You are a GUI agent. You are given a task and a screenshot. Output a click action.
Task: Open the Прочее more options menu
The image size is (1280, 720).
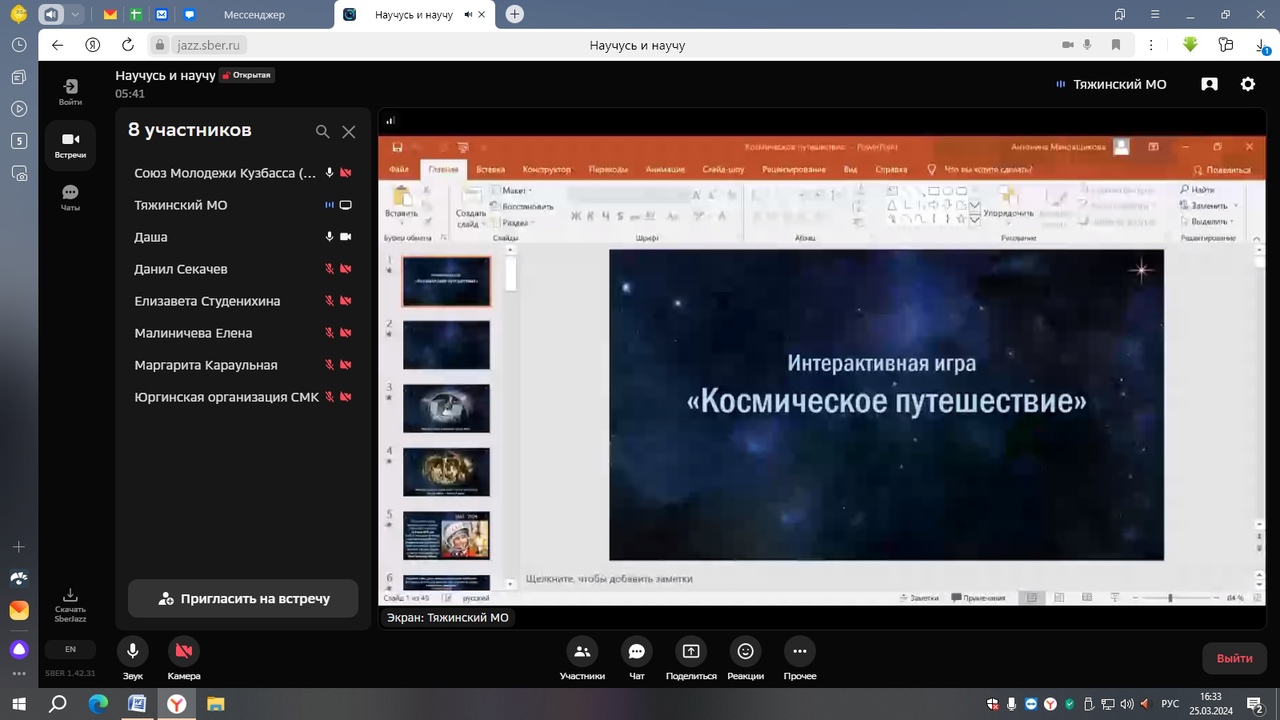point(799,651)
